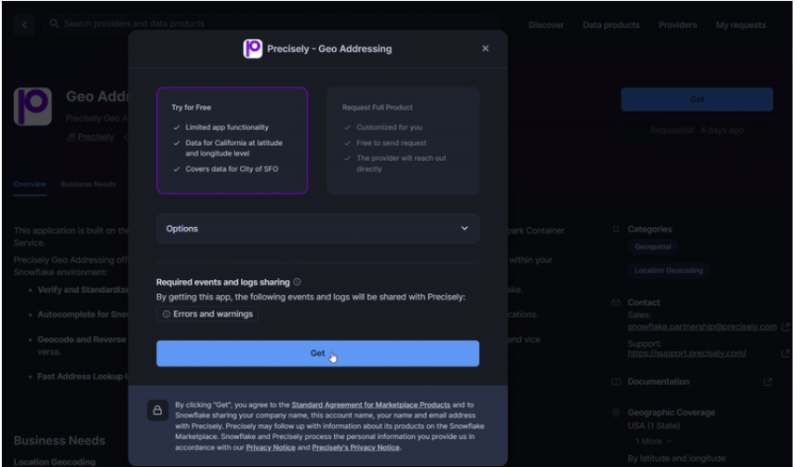Click the Requested: 4 days ago status
Viewport: 800px width, 467px height.
click(x=697, y=131)
